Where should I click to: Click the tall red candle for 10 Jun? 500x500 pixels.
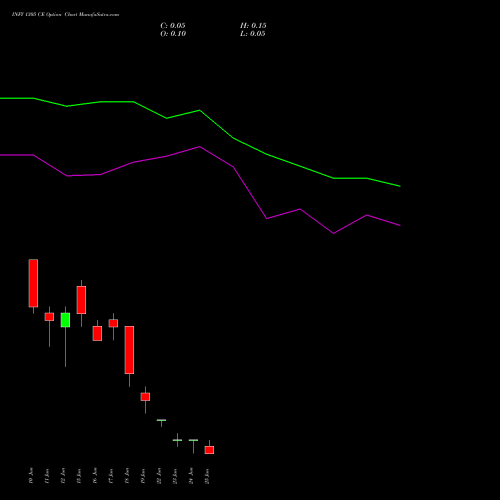(x=33, y=283)
